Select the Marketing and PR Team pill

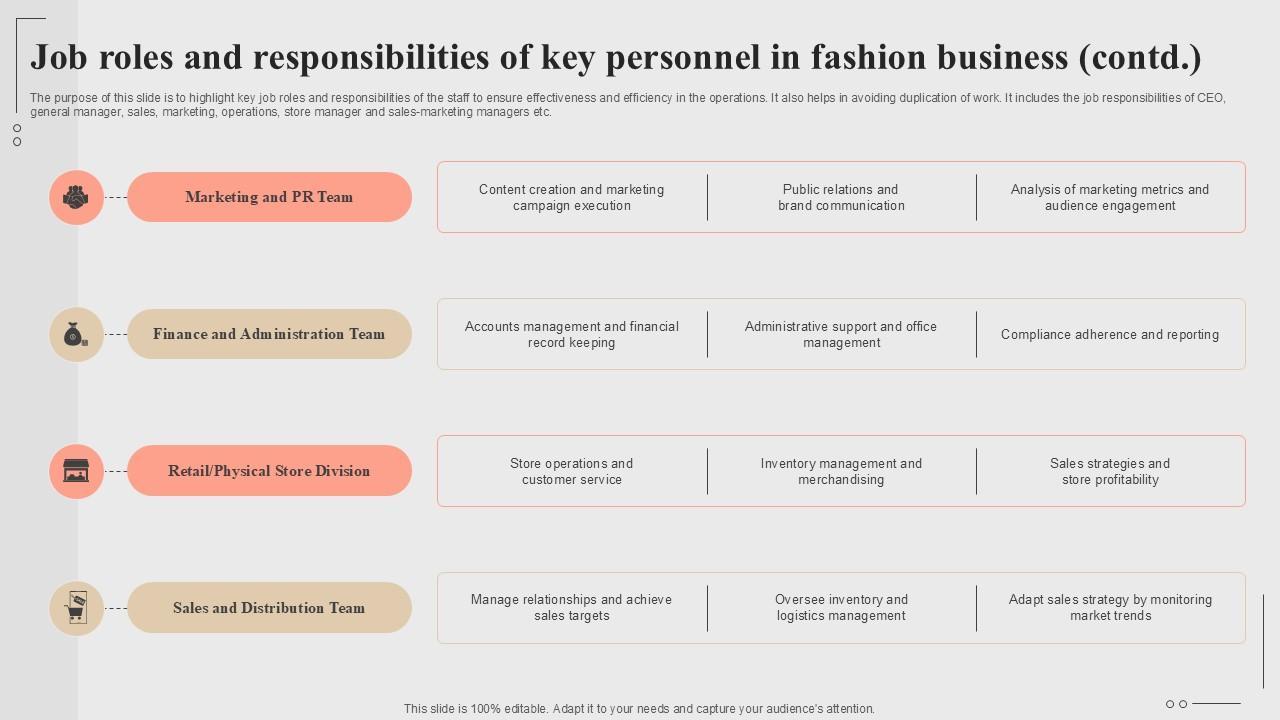(x=269, y=197)
